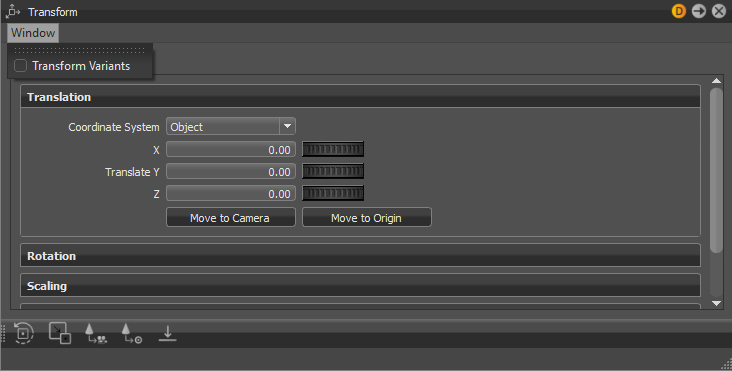Viewport: 732px width, 371px height.
Task: Click the scrollbar up arrow
Action: point(716,81)
